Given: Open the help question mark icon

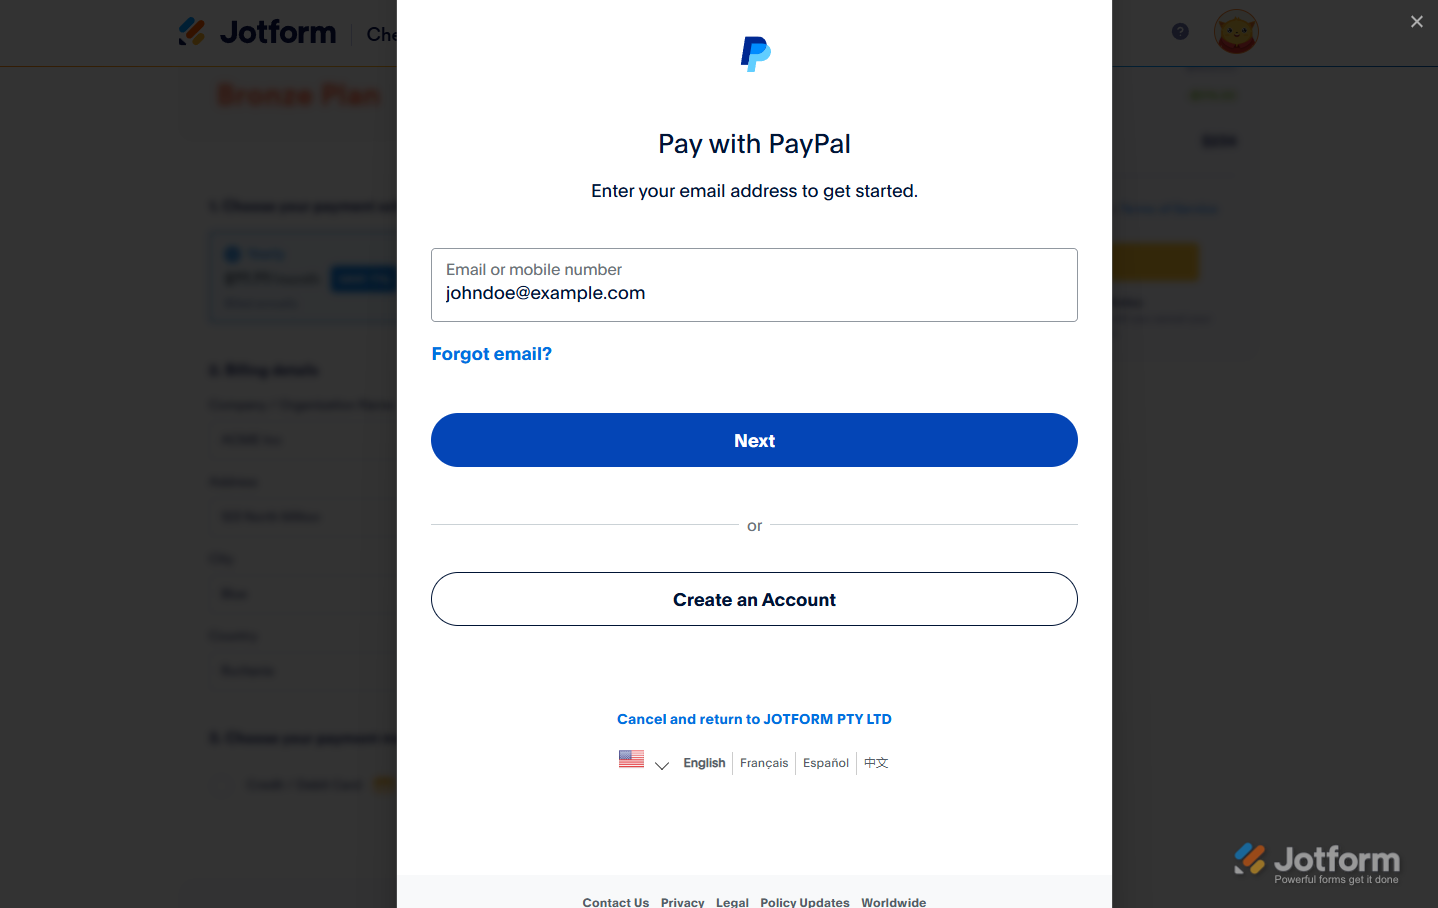Looking at the screenshot, I should [1180, 32].
